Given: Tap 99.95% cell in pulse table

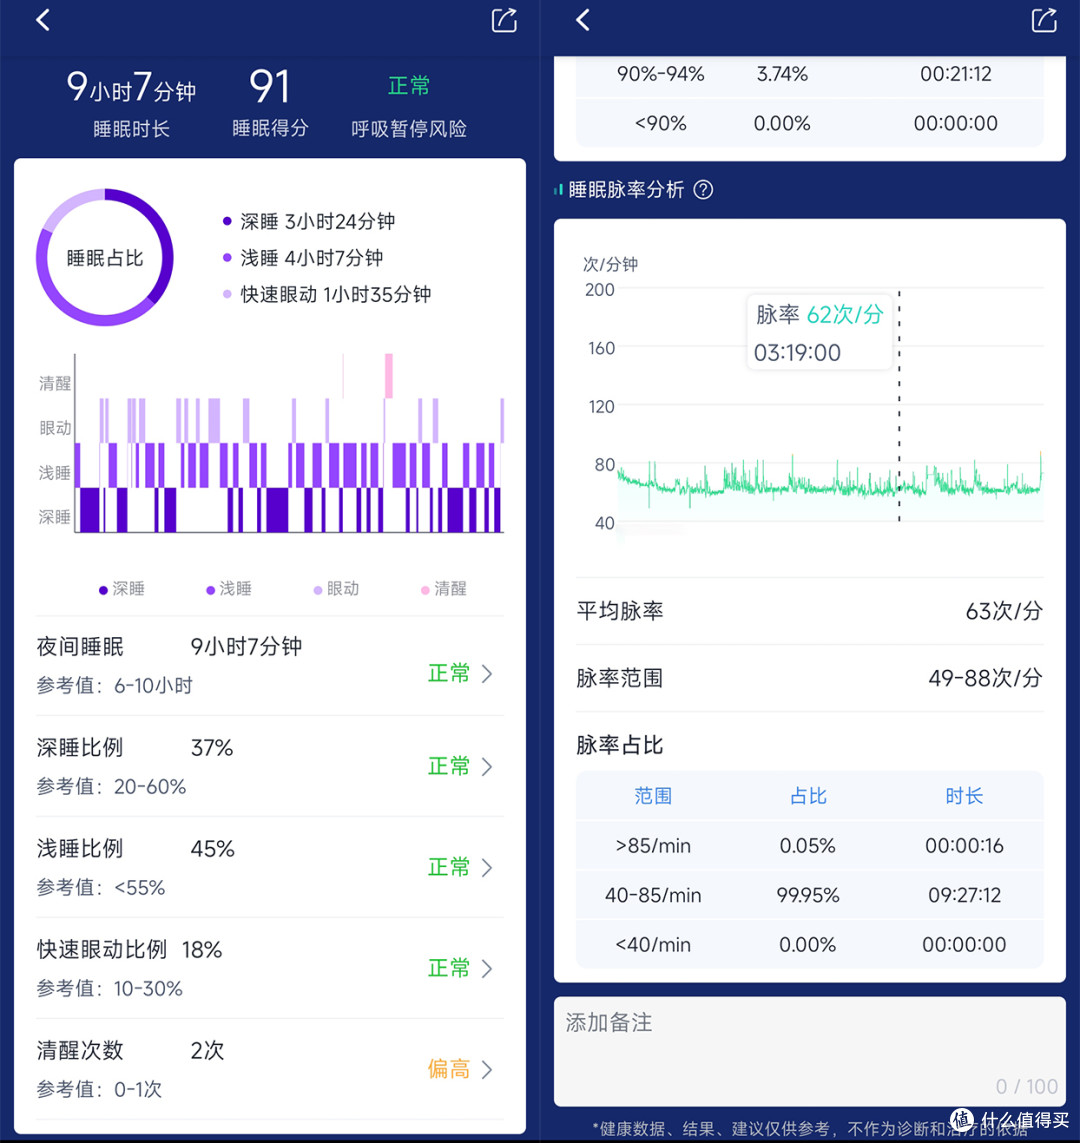Looking at the screenshot, I should [x=808, y=895].
